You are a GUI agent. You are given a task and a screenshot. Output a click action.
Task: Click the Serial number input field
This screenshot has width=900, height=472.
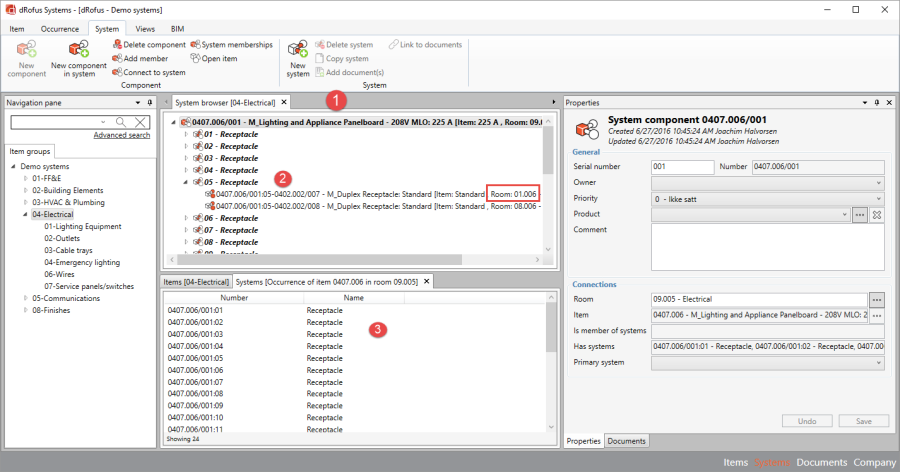point(682,167)
